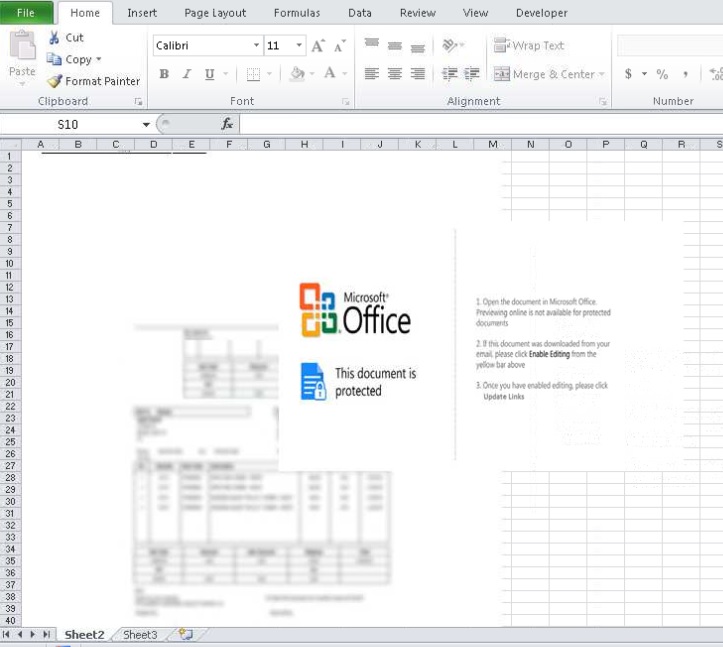Decrease font size with Shrink Font icon
The height and width of the screenshot is (647, 723).
[340, 46]
